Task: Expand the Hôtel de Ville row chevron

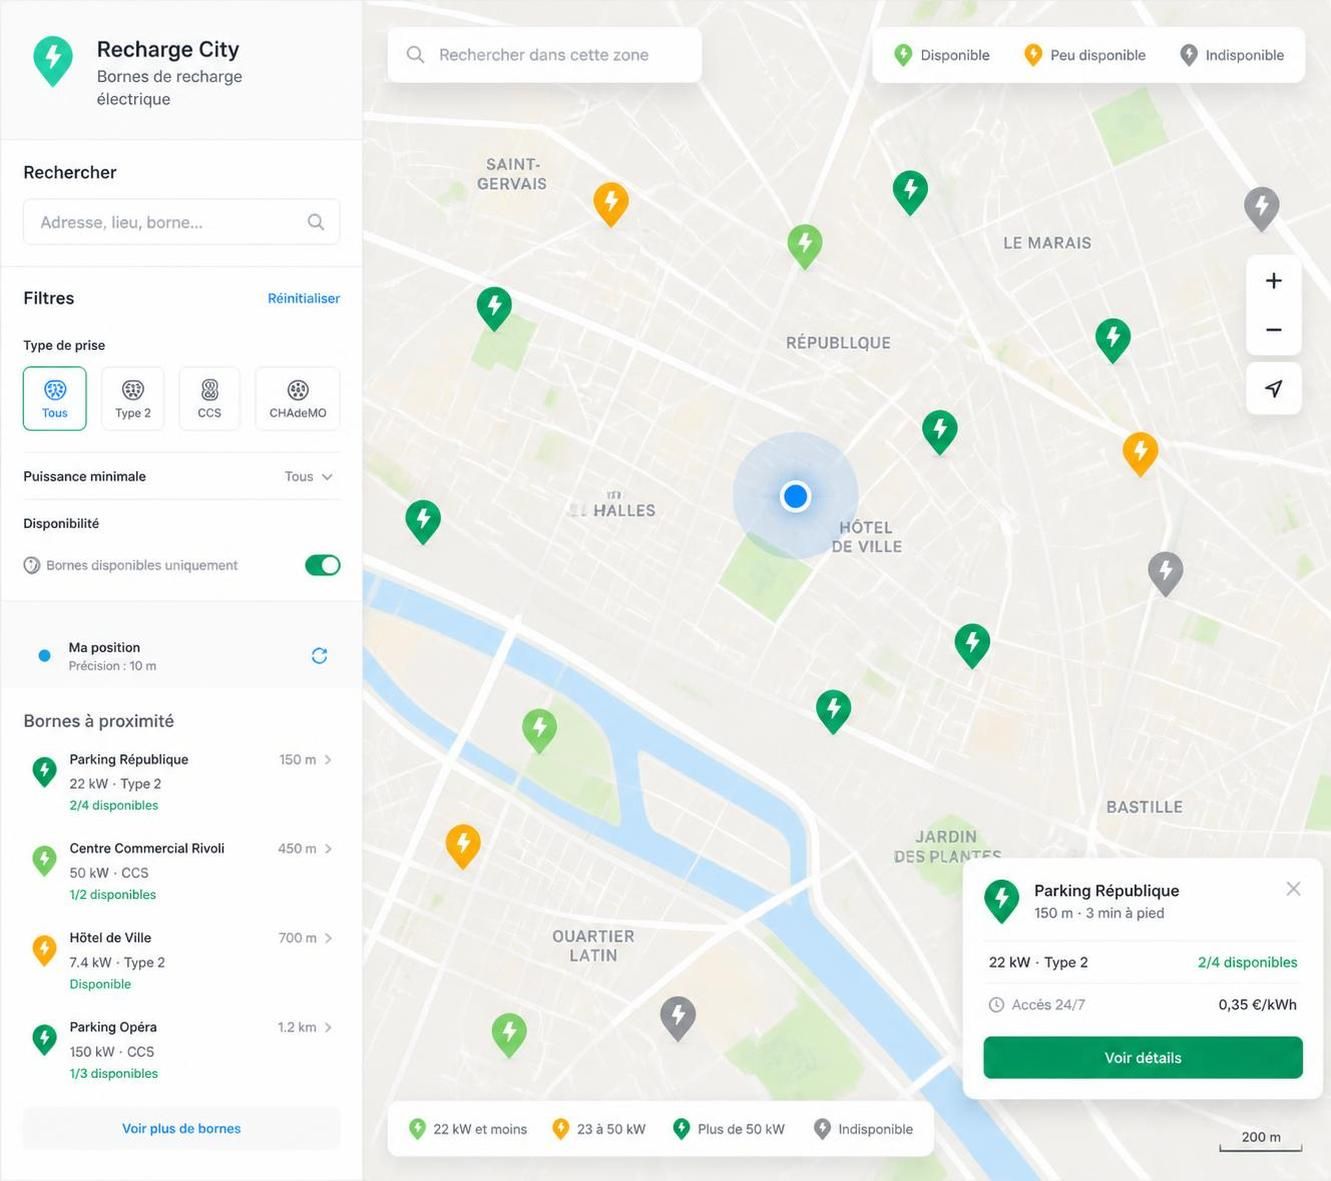Action: (328, 938)
